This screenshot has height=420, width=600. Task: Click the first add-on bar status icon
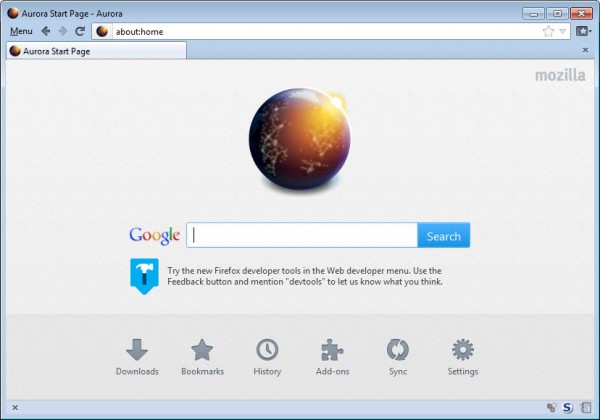[551, 407]
